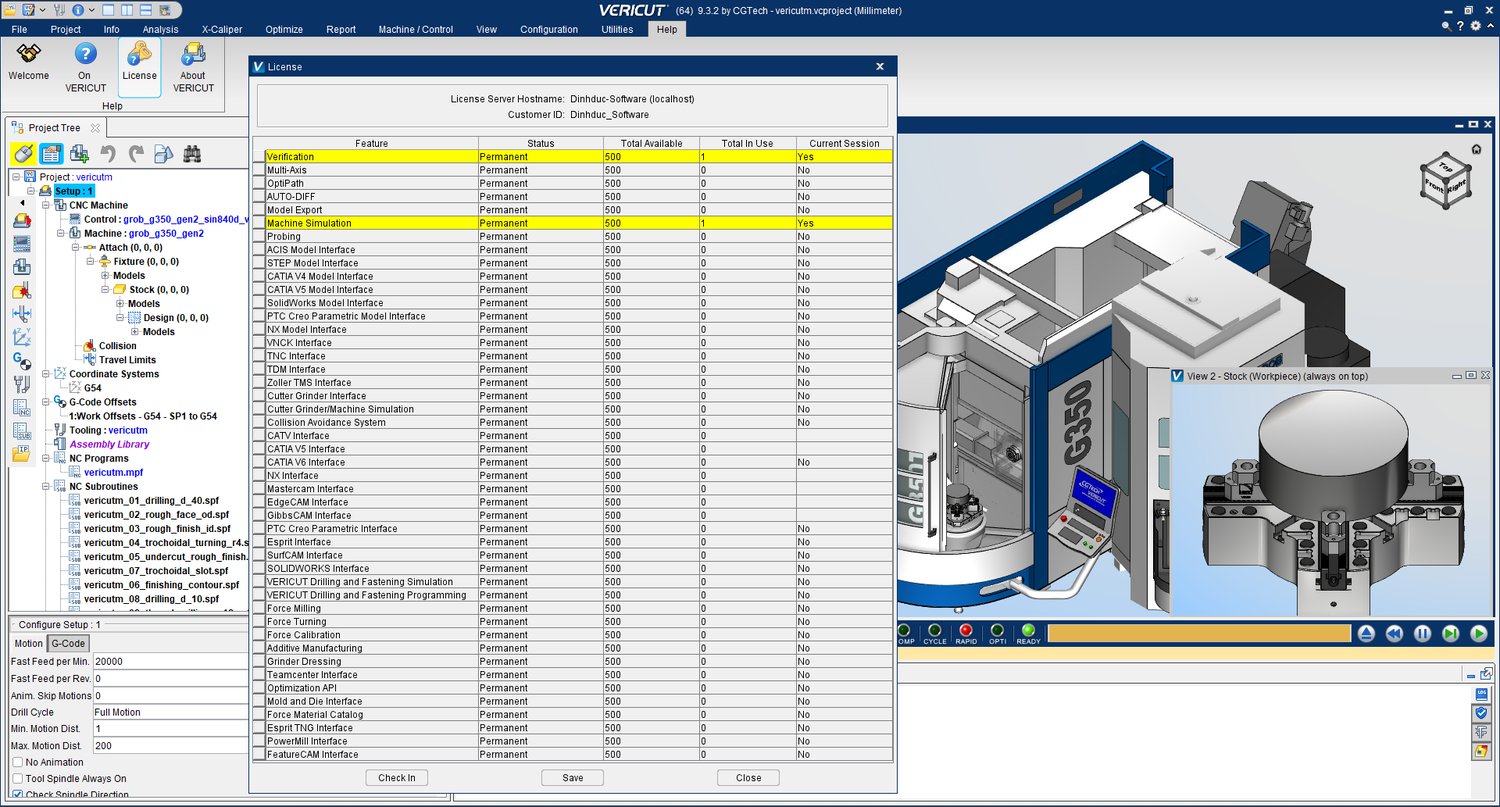Click the coordinate system icon in left sidebar

click(22, 337)
